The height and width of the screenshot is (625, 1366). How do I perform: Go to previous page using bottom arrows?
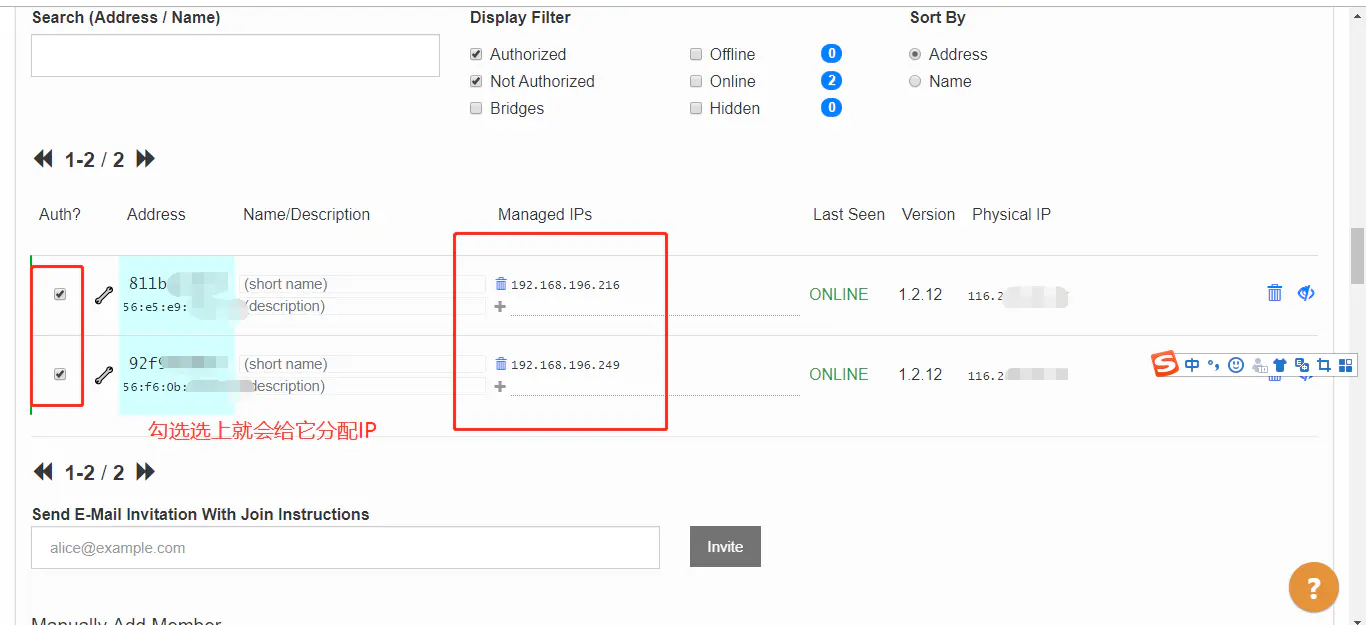pos(43,472)
